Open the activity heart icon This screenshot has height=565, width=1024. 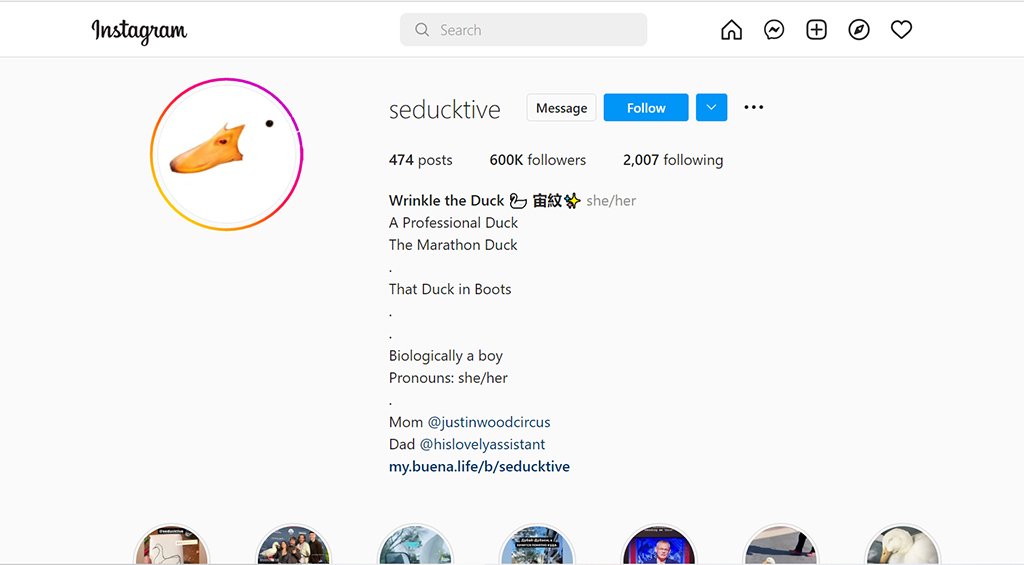pos(901,30)
